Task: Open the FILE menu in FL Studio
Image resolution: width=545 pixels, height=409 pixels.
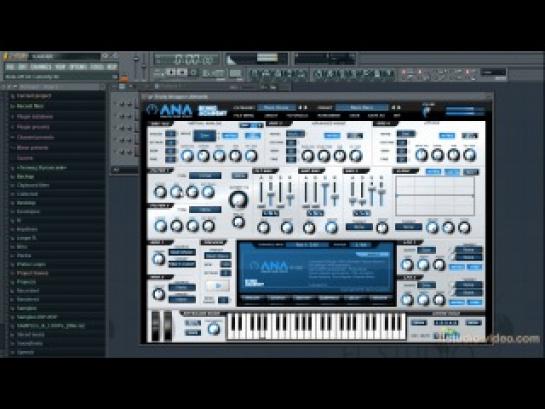Action: pyautogui.click(x=10, y=66)
